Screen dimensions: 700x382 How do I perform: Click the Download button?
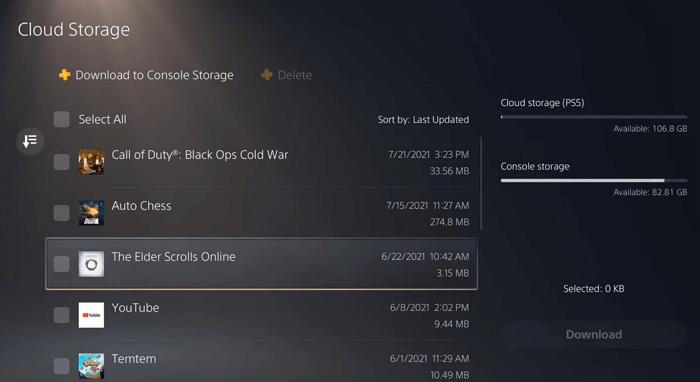pyautogui.click(x=594, y=335)
